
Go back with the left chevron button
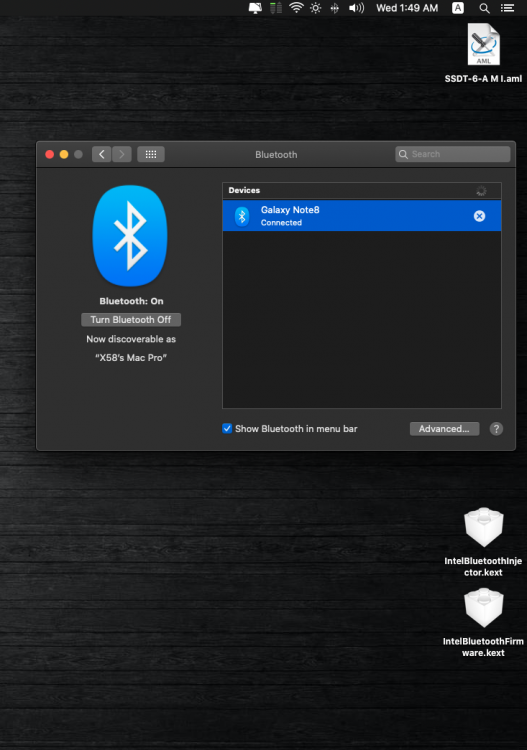pos(101,154)
